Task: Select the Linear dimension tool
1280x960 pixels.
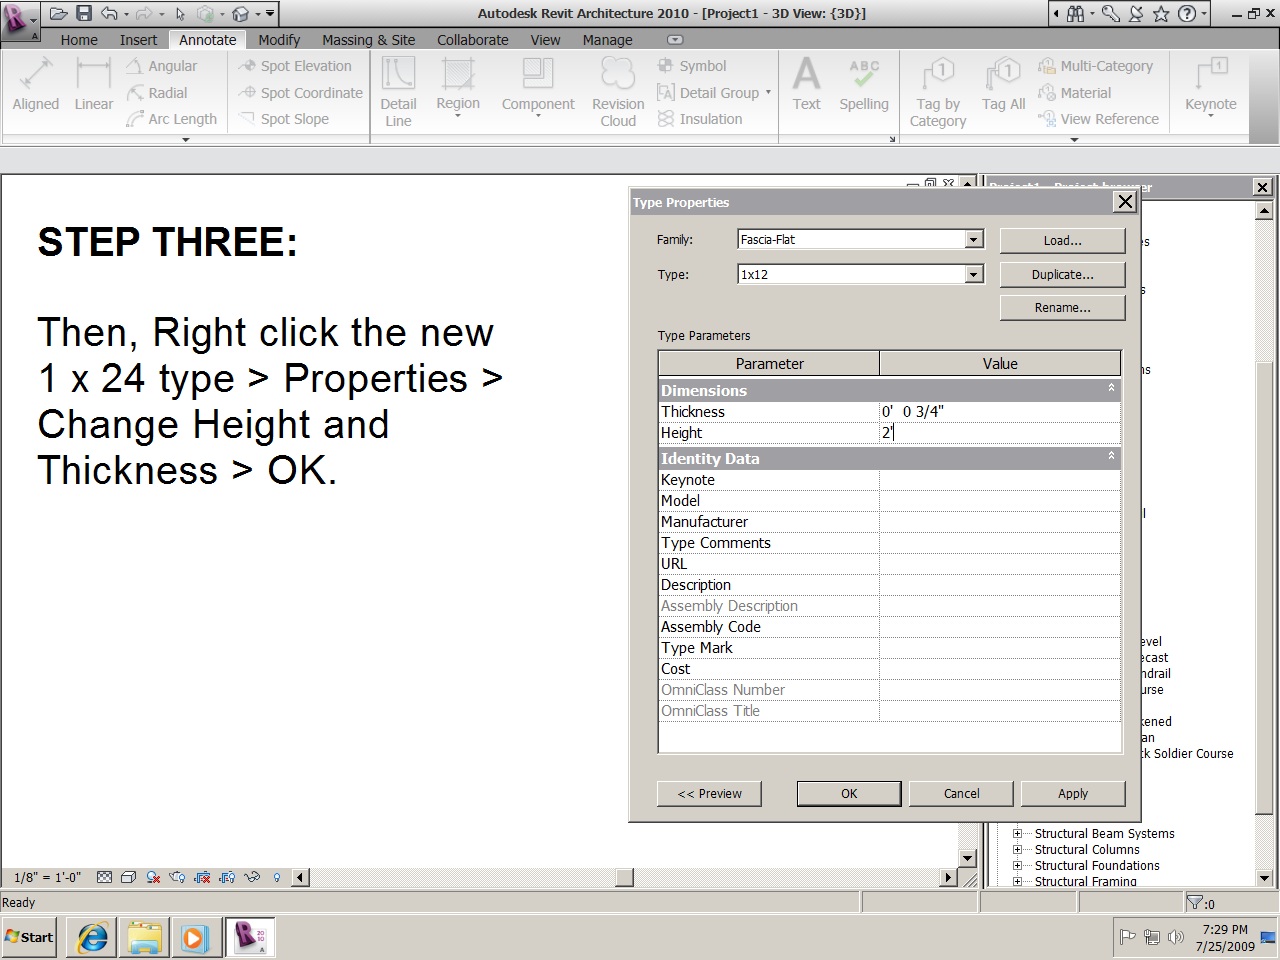Action: click(93, 84)
